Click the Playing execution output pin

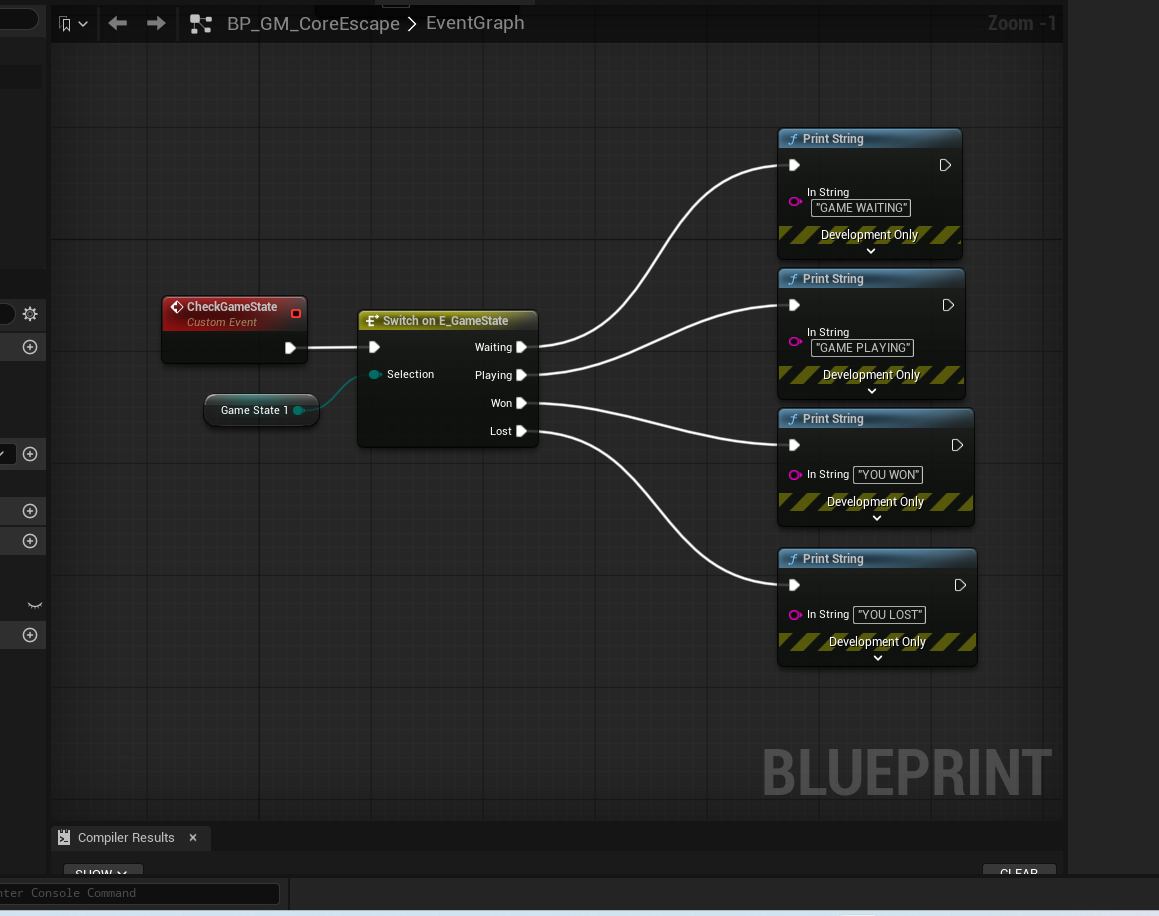(521, 376)
